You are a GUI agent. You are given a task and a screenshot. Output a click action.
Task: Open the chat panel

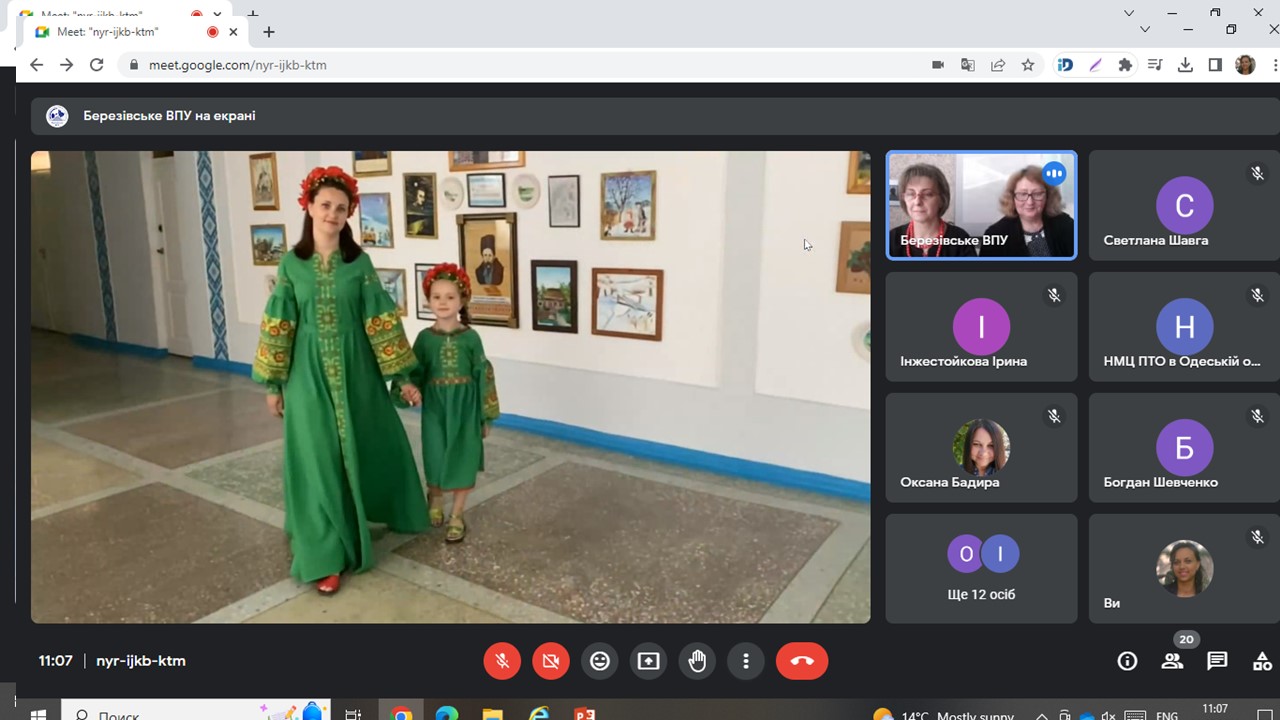(1217, 661)
